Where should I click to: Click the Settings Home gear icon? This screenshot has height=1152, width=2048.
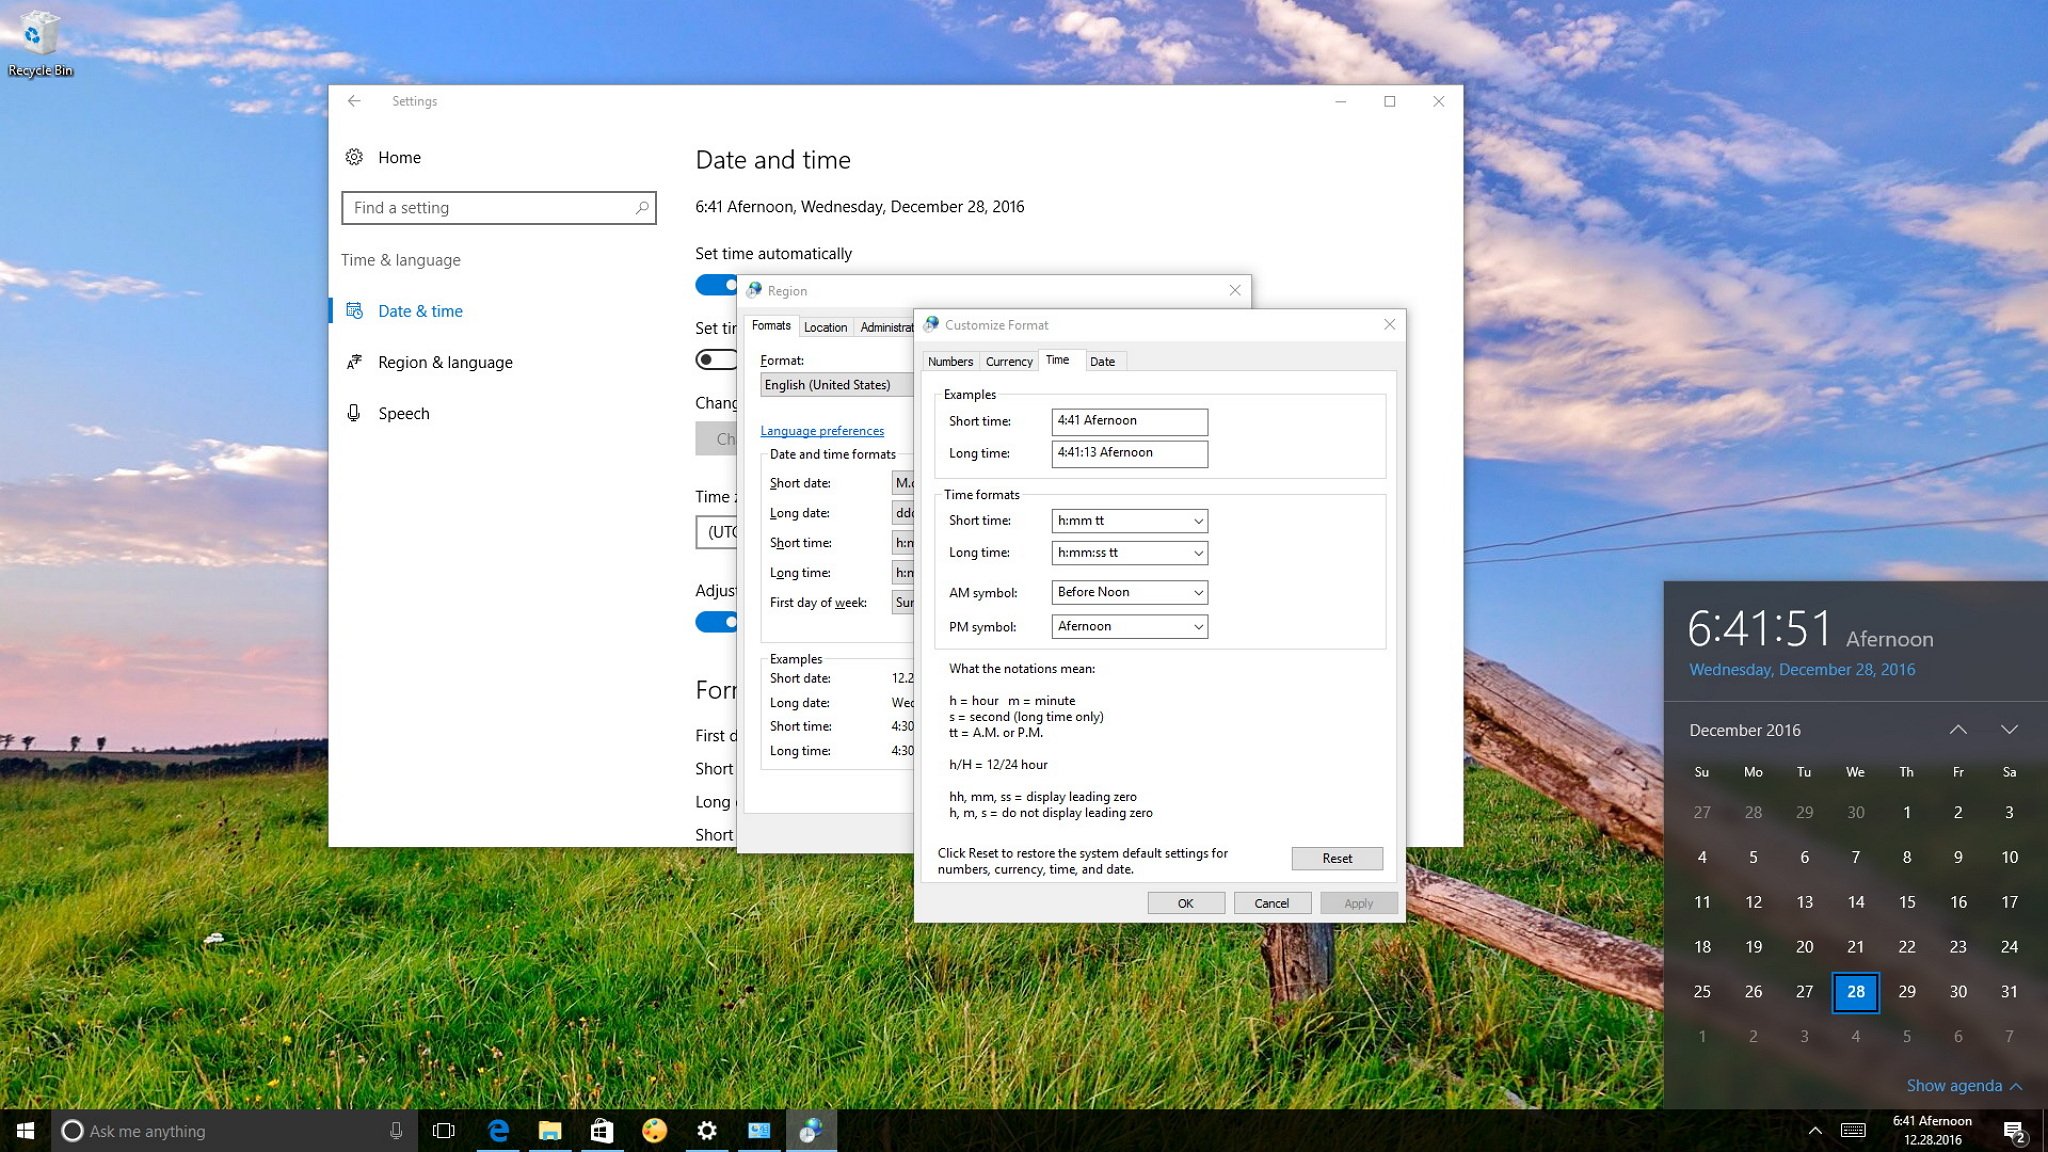click(x=356, y=156)
